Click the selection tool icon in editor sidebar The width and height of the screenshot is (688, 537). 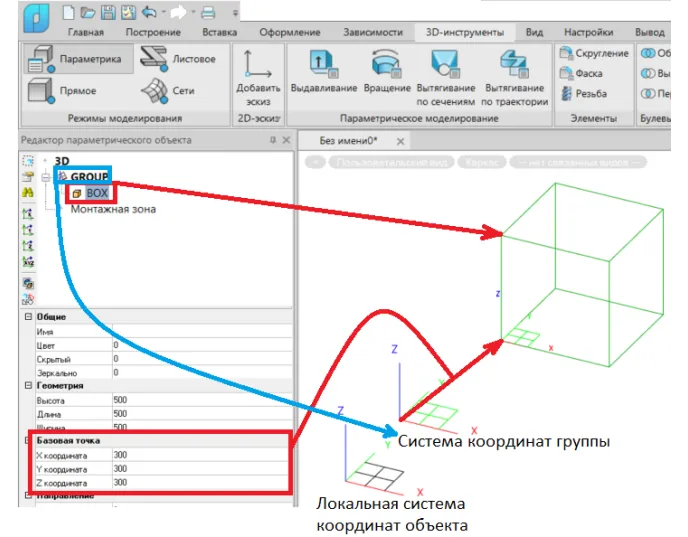click(x=28, y=161)
